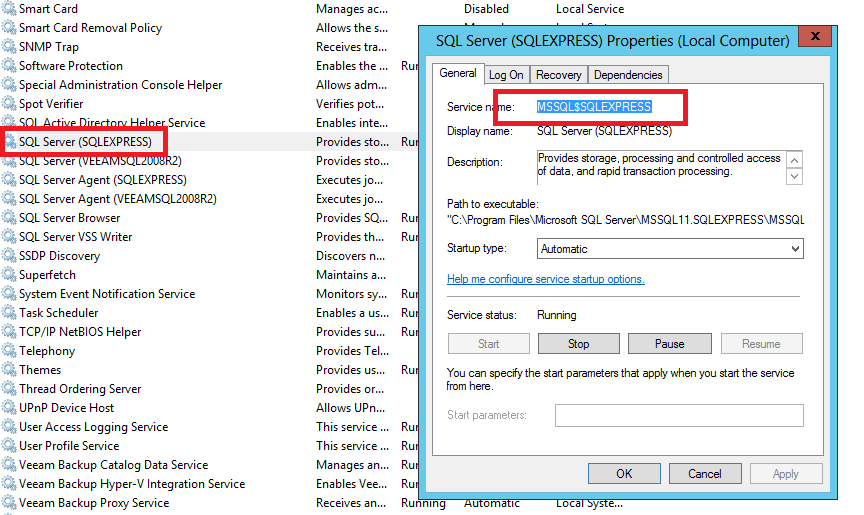Click gear icon beside SQL Server VSS Writer
Viewport: 864px width, 515px height.
pos(9,237)
